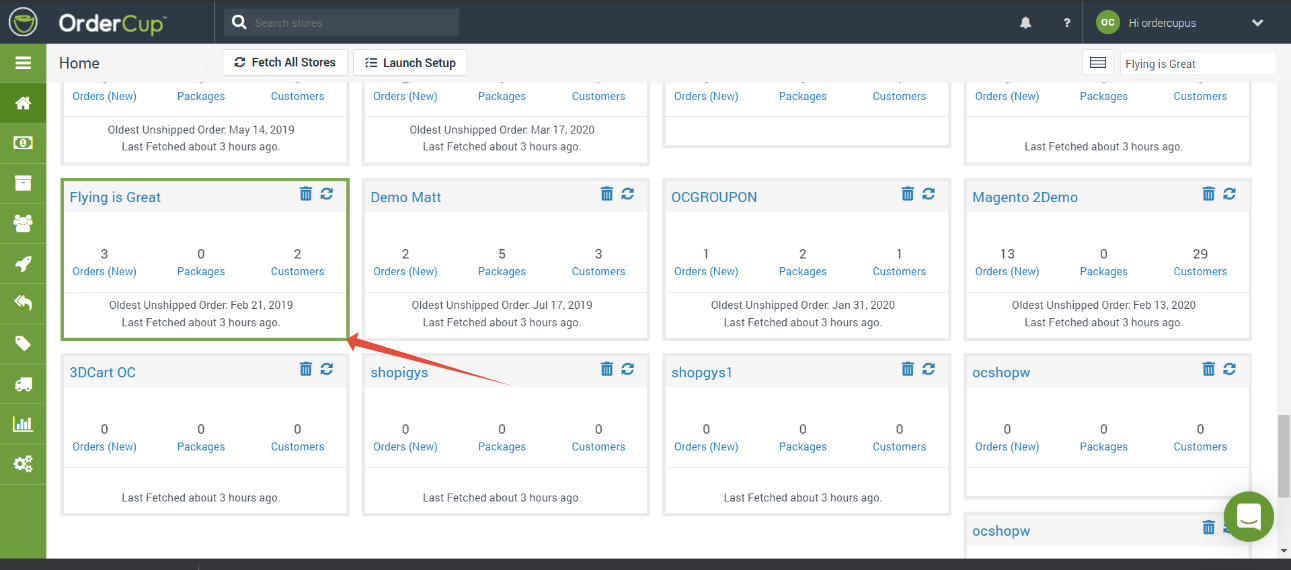
Task: Open the reply-all arrows sidebar icon
Action: click(x=23, y=303)
